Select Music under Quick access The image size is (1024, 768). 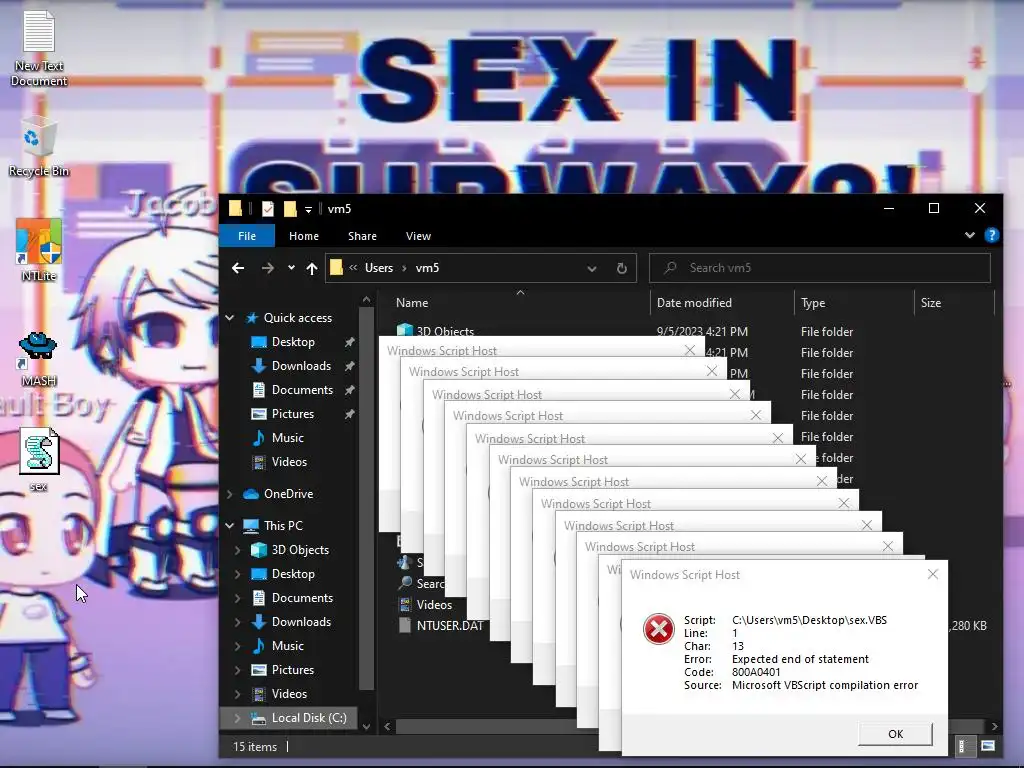click(x=287, y=438)
